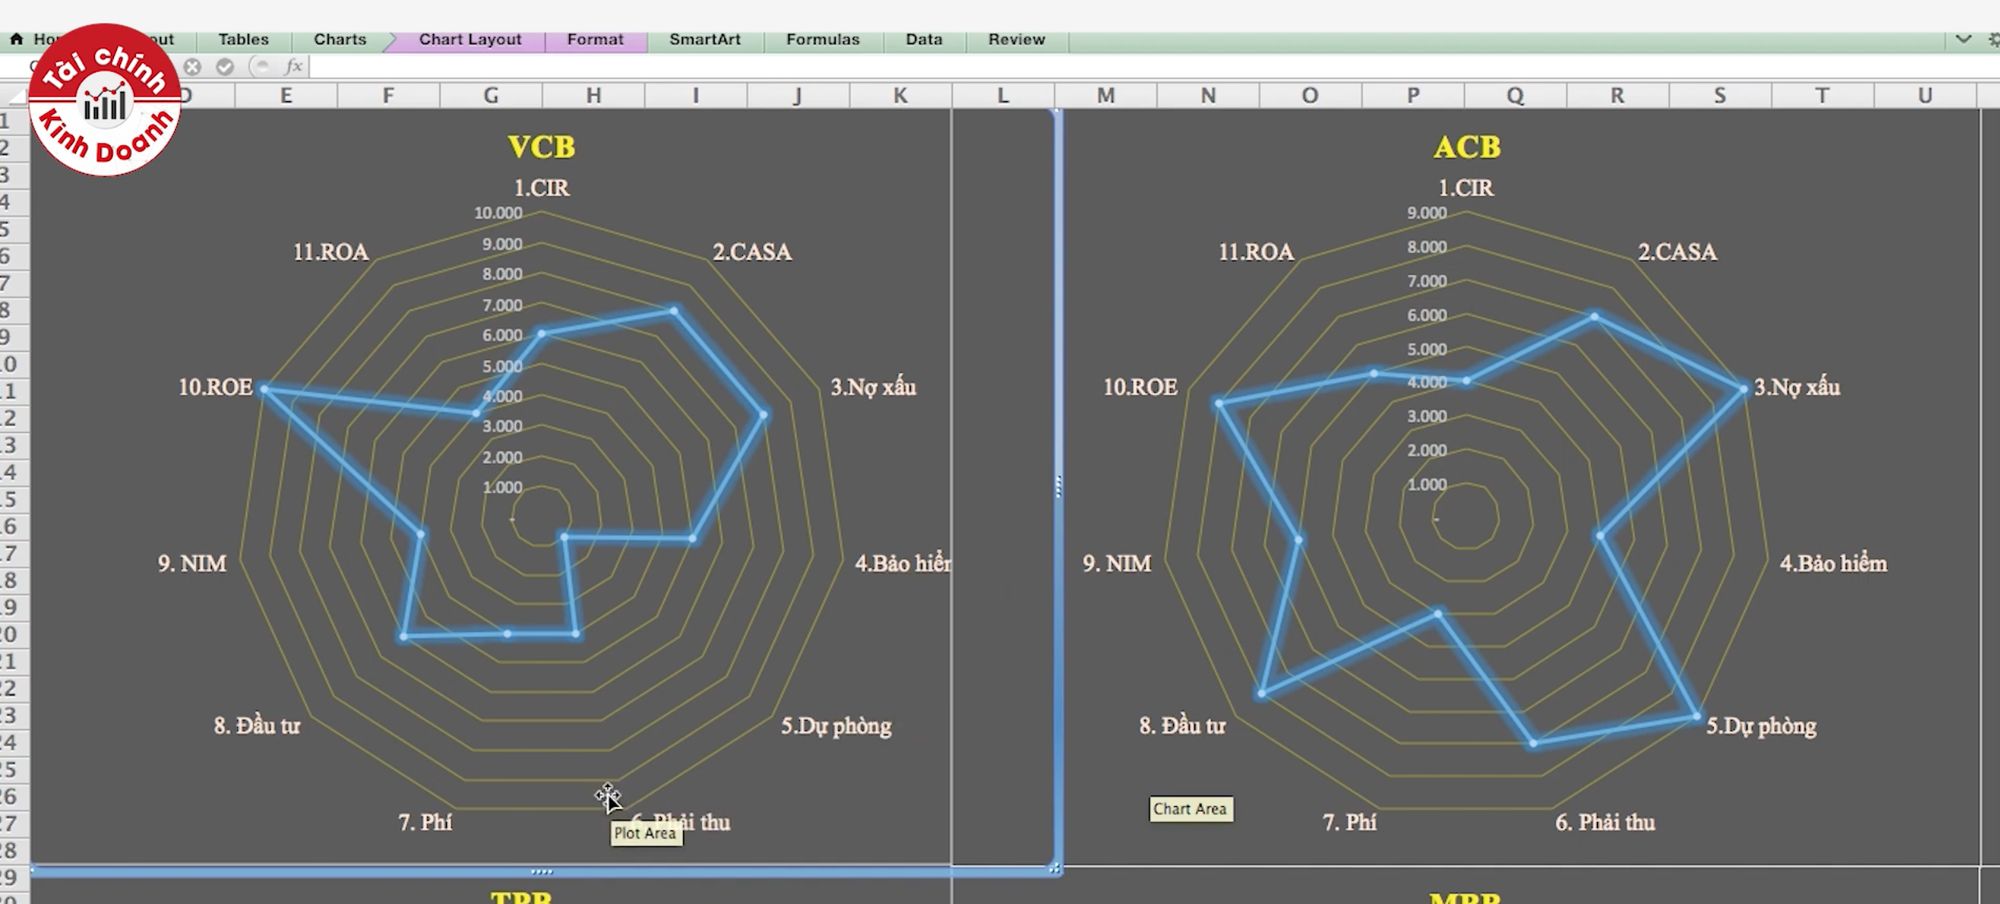Click the 8. Đầu tư label on ACB chart
The width and height of the screenshot is (2000, 904).
(x=1182, y=726)
